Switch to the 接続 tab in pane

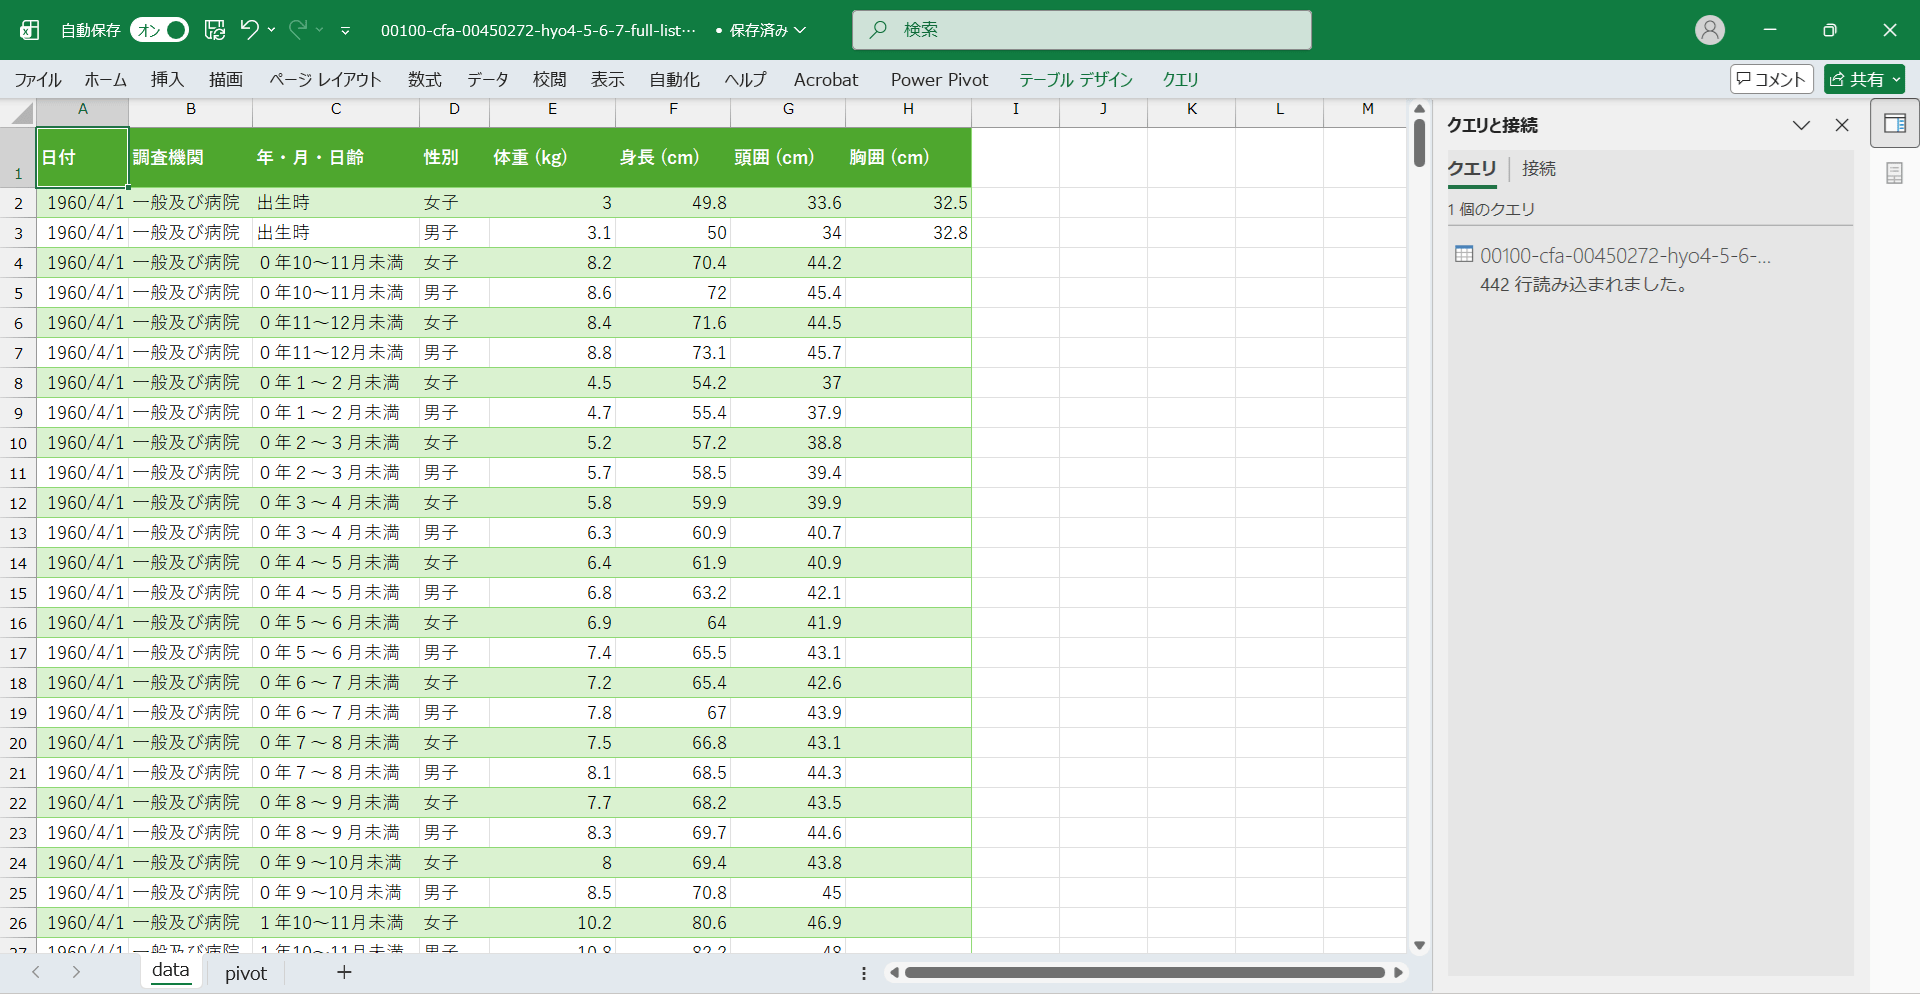click(x=1538, y=169)
